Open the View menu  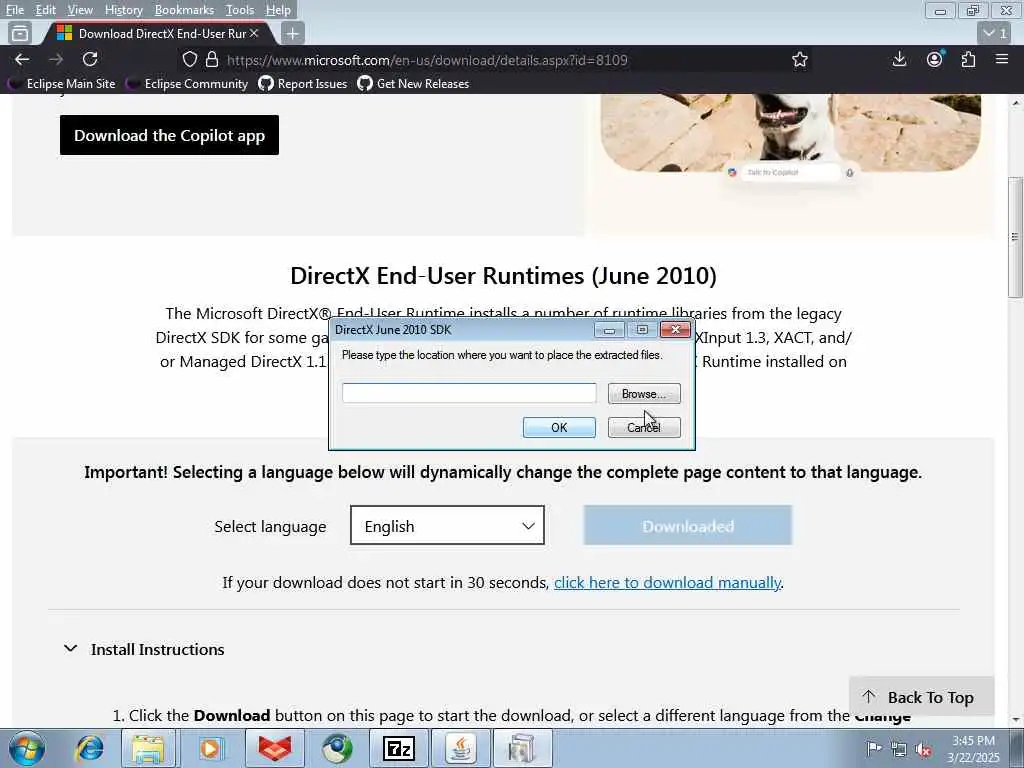pyautogui.click(x=80, y=10)
